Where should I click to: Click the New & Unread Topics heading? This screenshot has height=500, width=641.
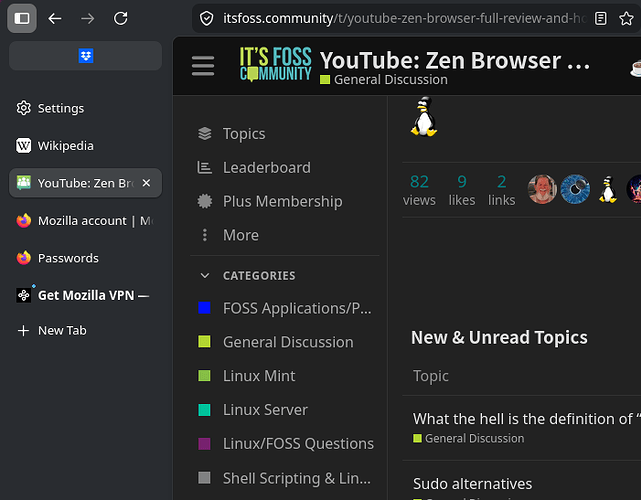pos(499,338)
